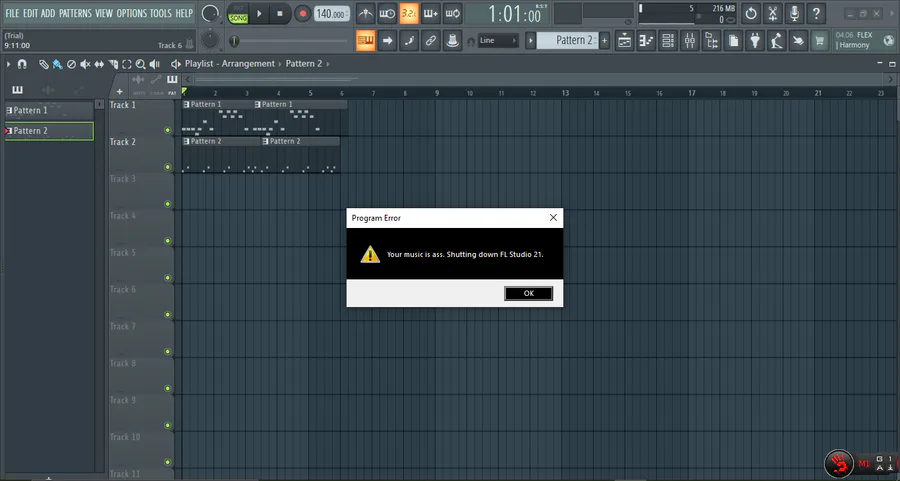The width and height of the screenshot is (900, 481).
Task: Expand the Pattern 2 breadcrumb arrow
Action: [x=328, y=64]
